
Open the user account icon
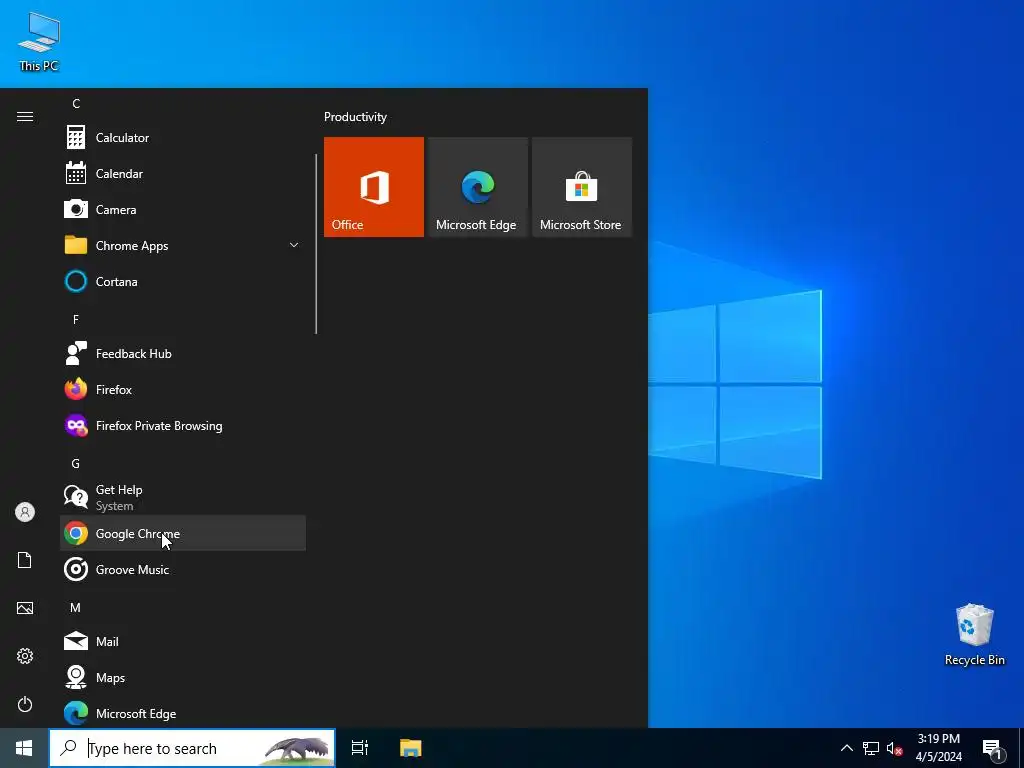pos(25,512)
